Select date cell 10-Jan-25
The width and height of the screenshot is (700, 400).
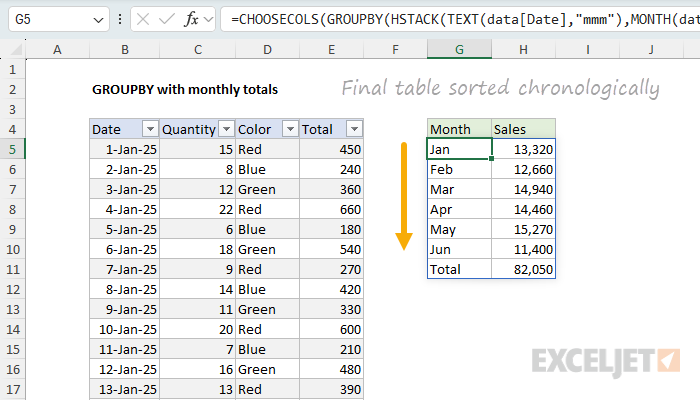[x=125, y=329]
